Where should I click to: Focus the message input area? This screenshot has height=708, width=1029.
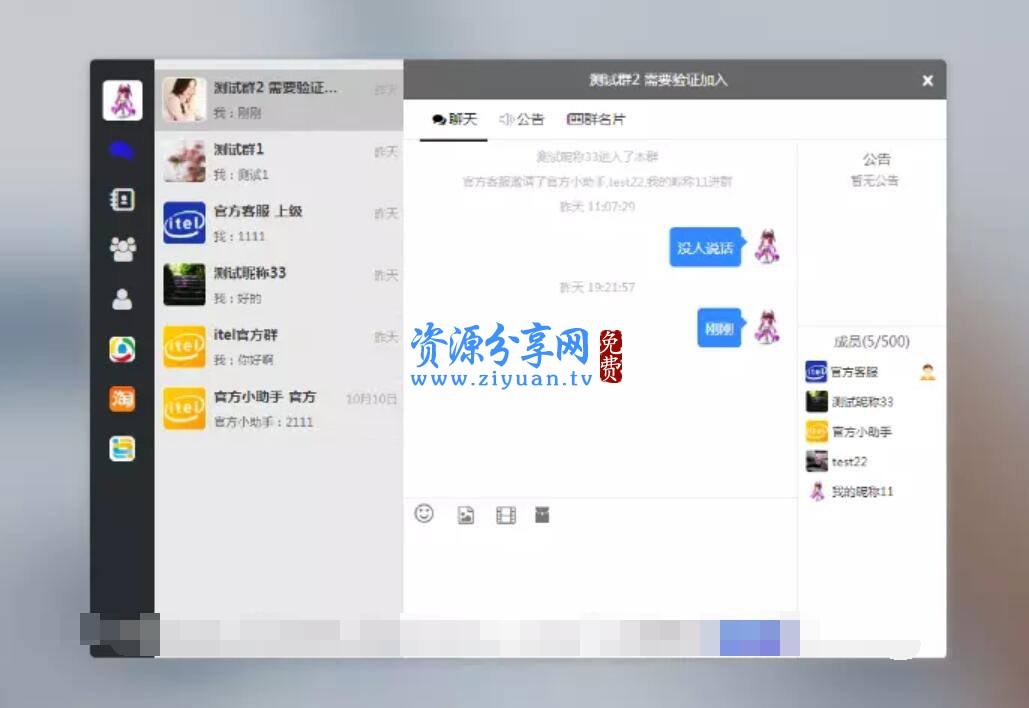[x=600, y=571]
